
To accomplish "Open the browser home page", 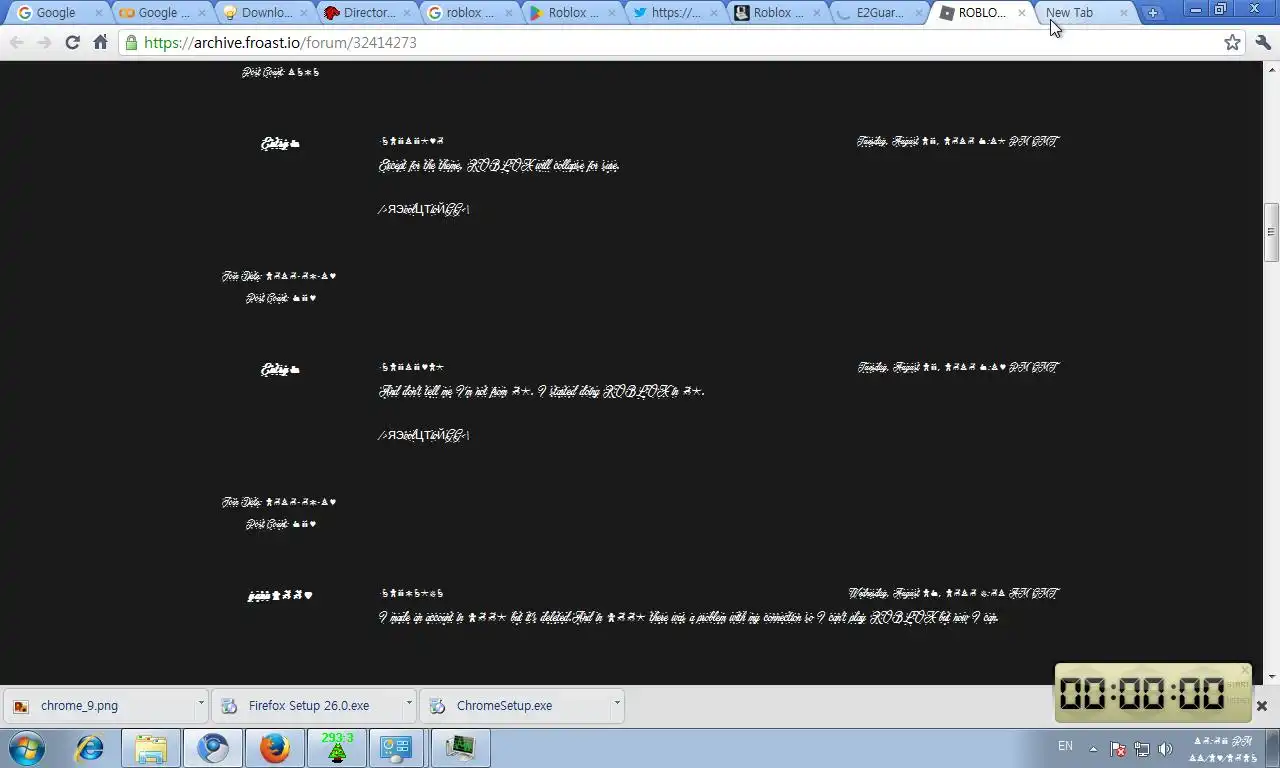I will [100, 43].
